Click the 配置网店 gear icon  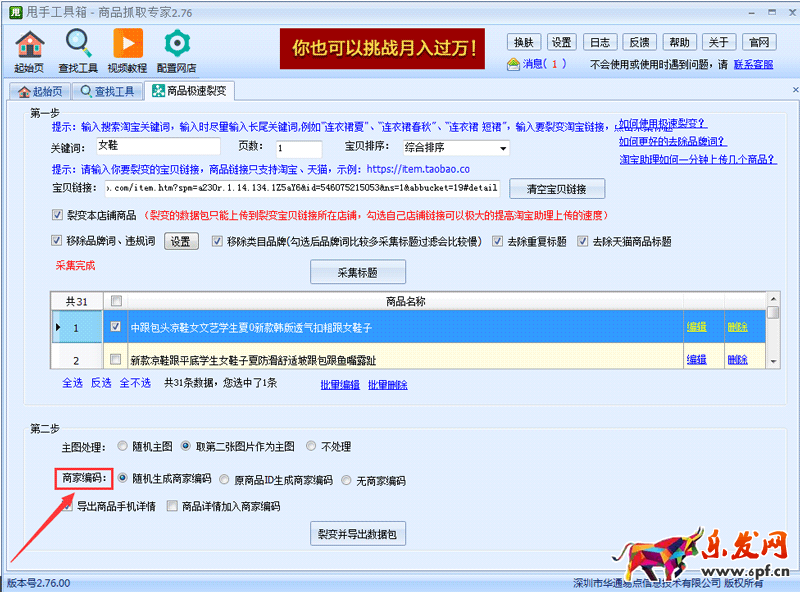coord(177,44)
